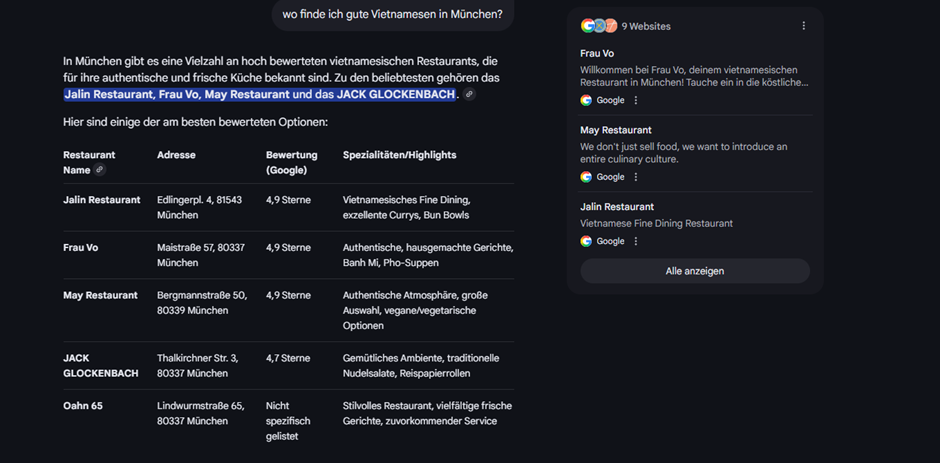Open more options for Frau Vo source
940x463 pixels.
pyautogui.click(x=636, y=100)
